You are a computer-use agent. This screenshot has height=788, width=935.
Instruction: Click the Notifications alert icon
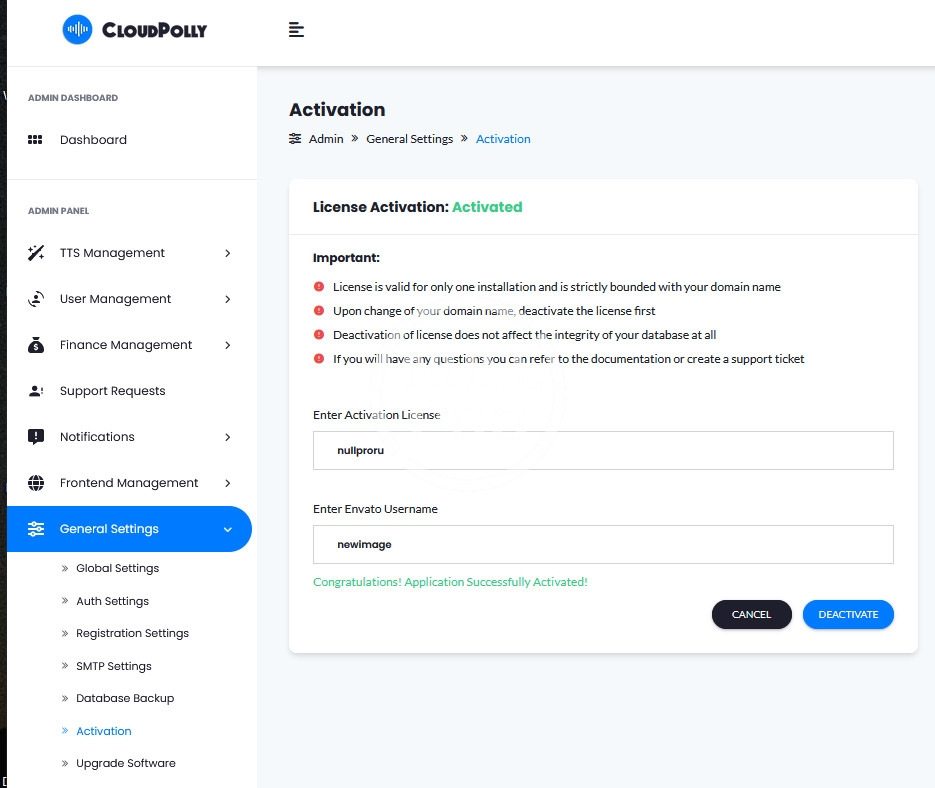coord(36,437)
